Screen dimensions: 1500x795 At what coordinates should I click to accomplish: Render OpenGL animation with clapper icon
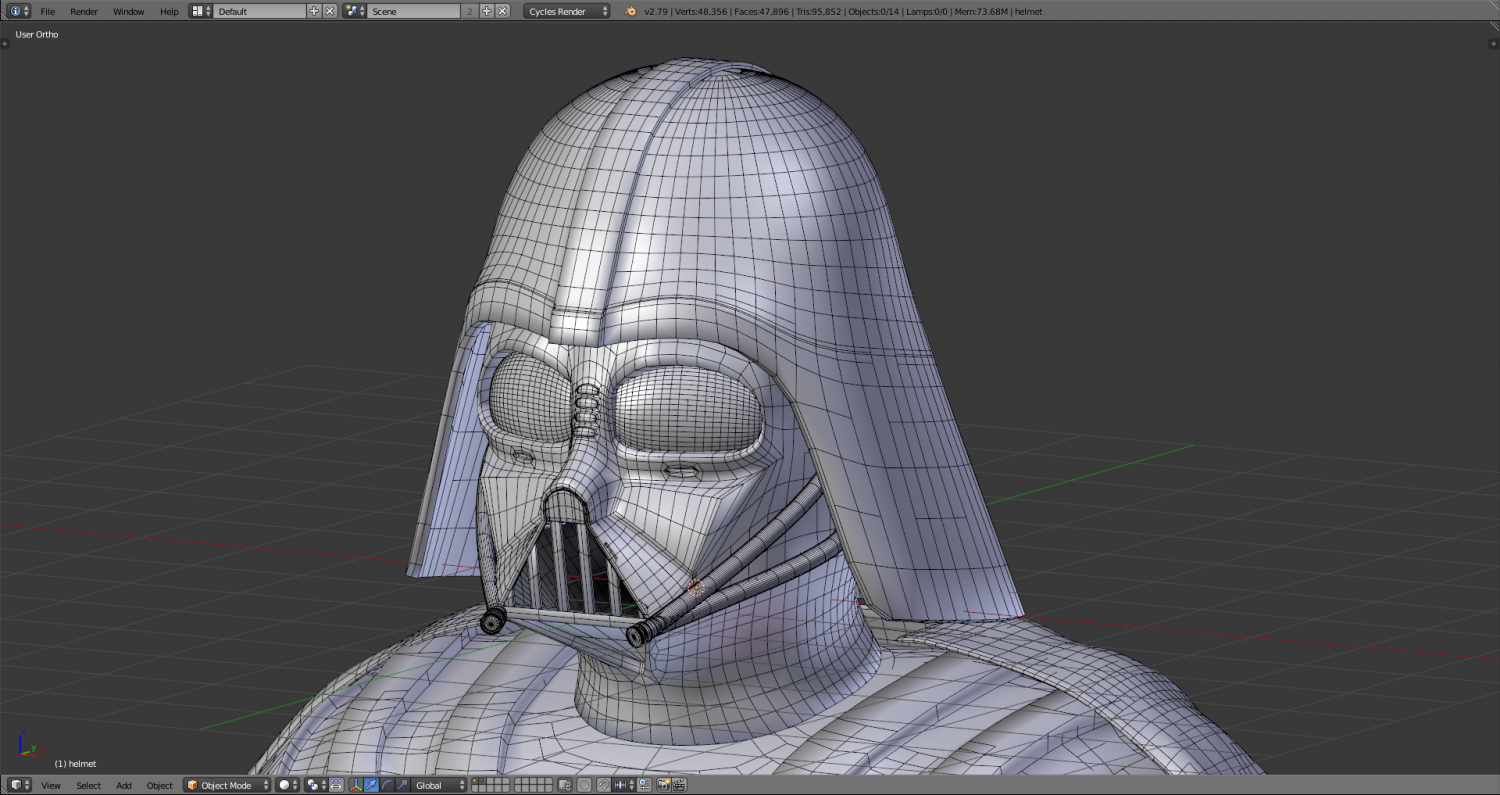(x=679, y=785)
